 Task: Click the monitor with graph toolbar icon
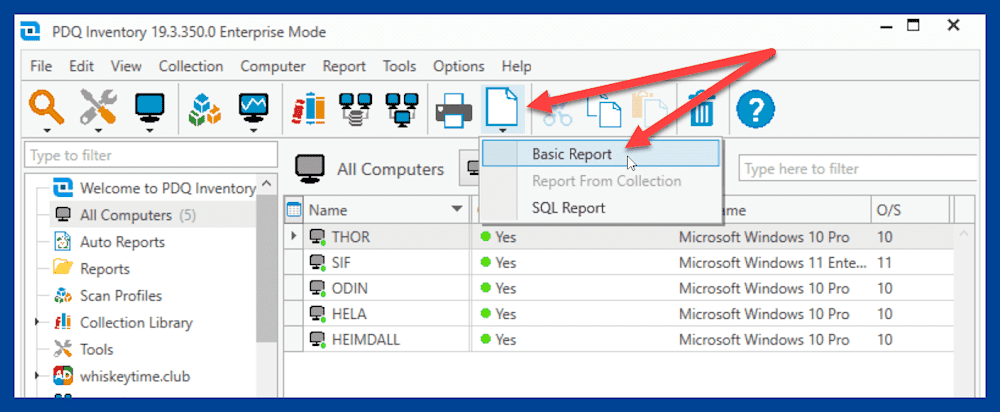[x=253, y=107]
